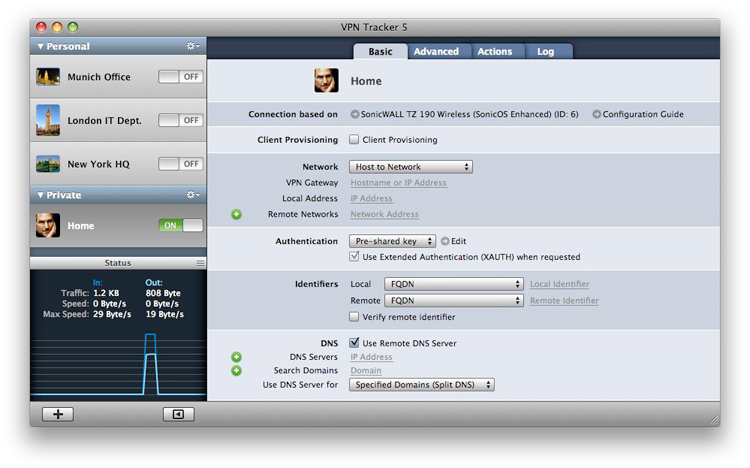Select the London IT Dept. connection row
The image size is (750, 468).
118,120
